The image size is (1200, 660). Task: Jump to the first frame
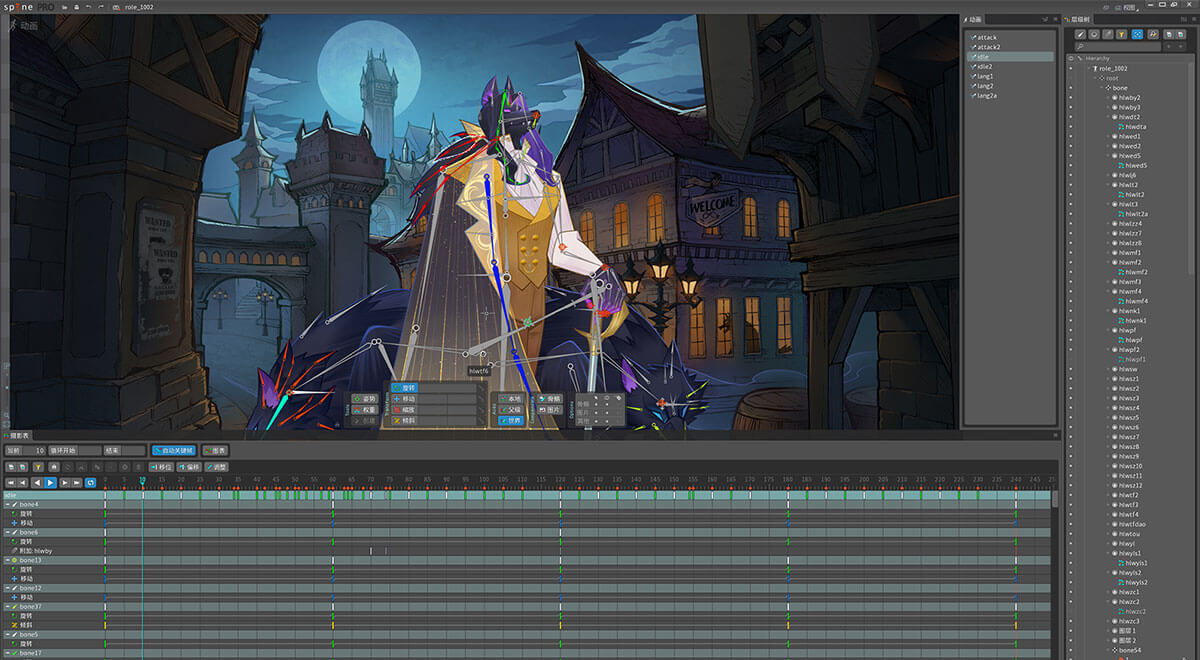(x=10, y=483)
